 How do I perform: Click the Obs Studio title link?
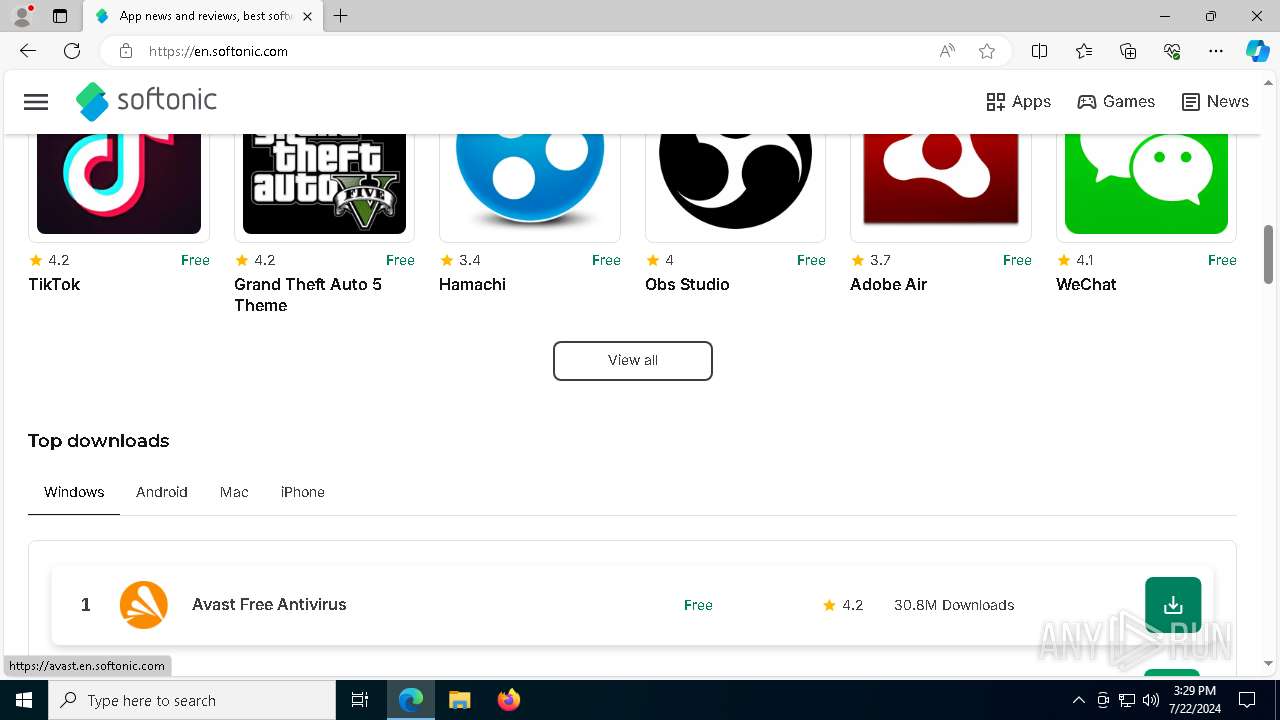coord(687,284)
